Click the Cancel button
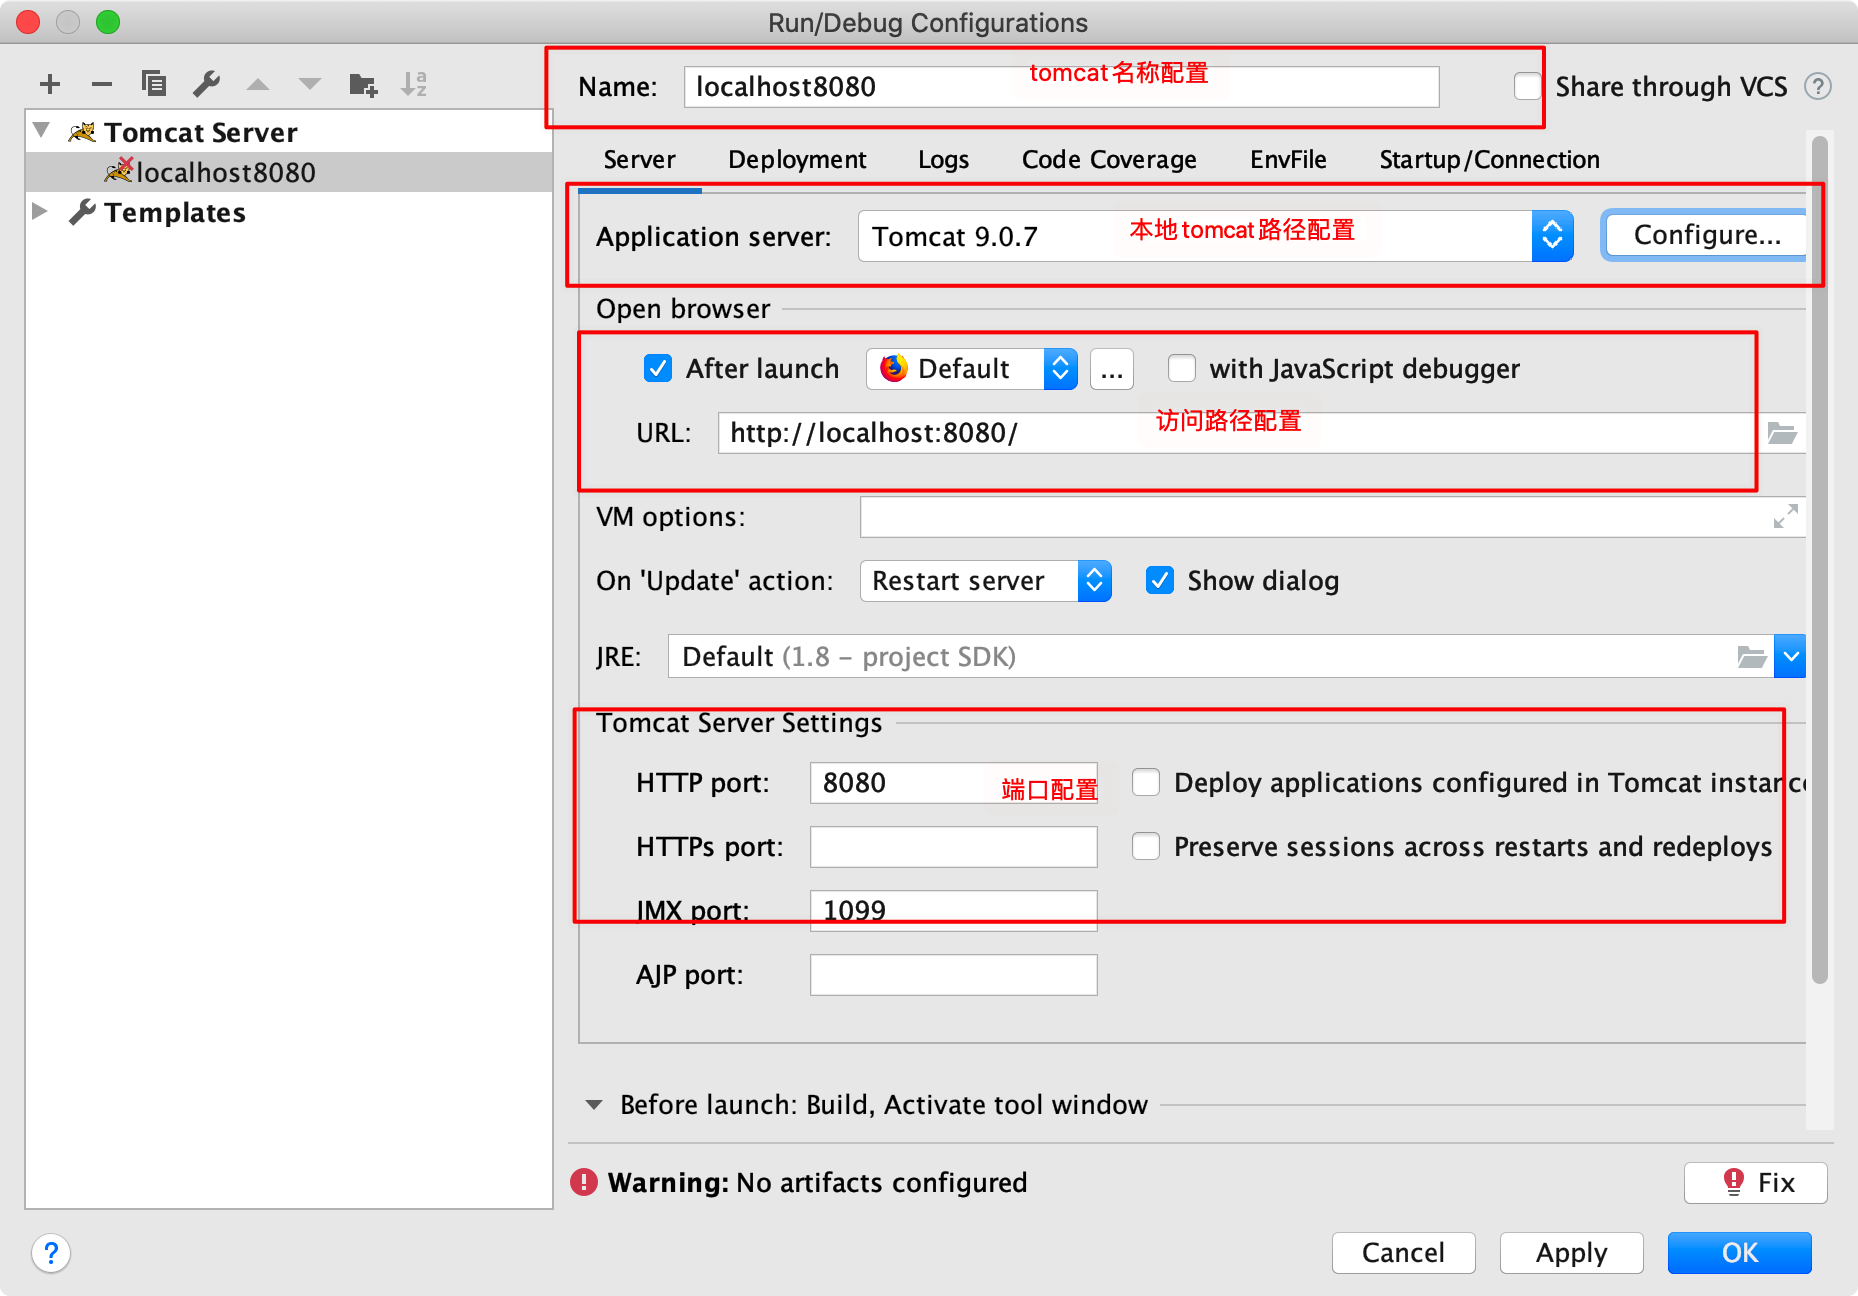This screenshot has height=1296, width=1858. coord(1404,1253)
